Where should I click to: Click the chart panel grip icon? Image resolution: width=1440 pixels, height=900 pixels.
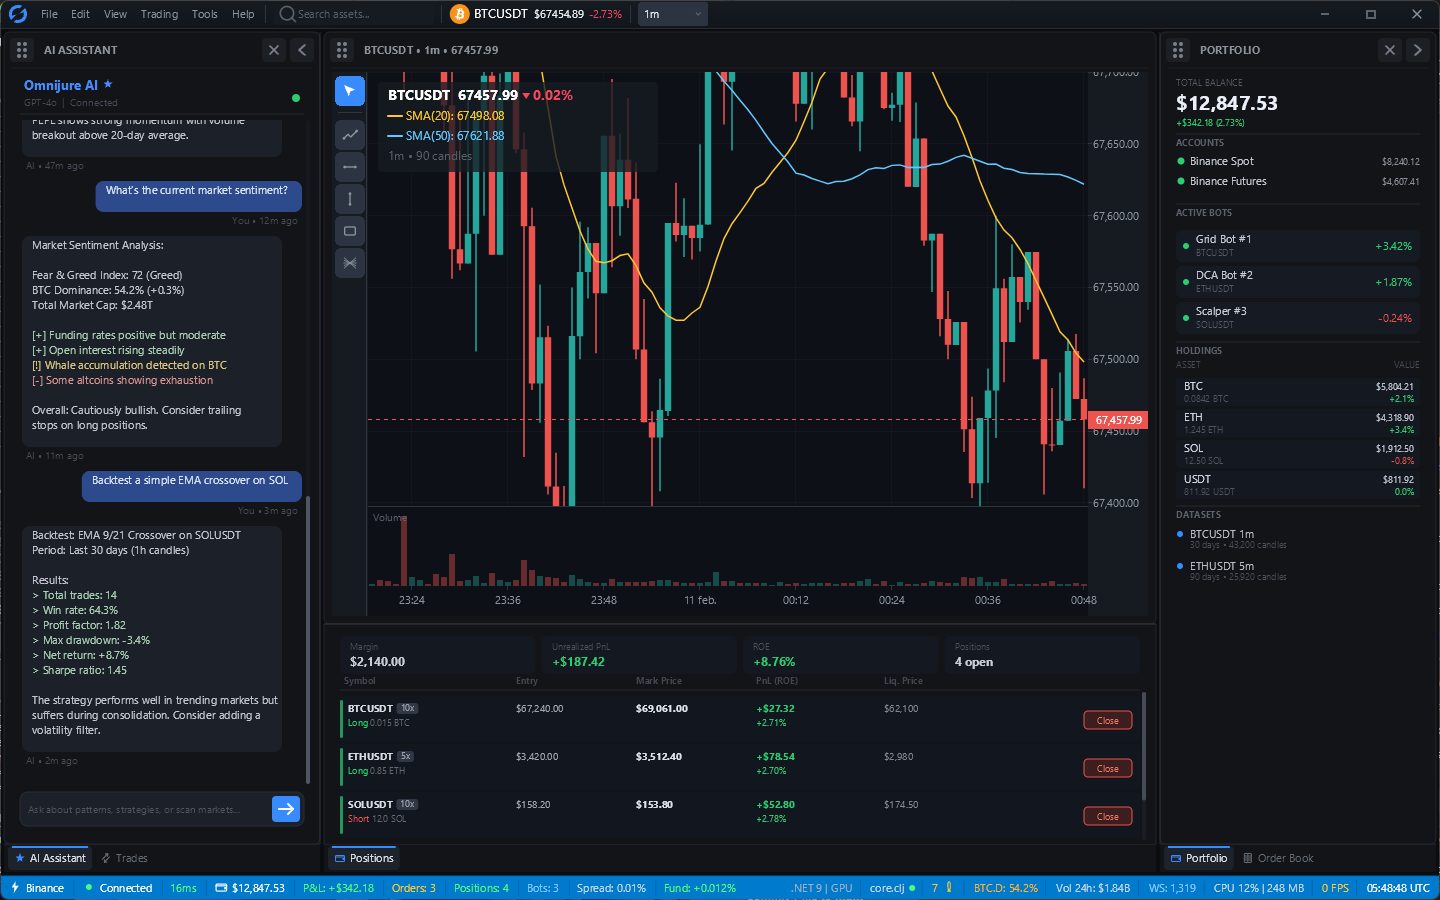pyautogui.click(x=342, y=50)
